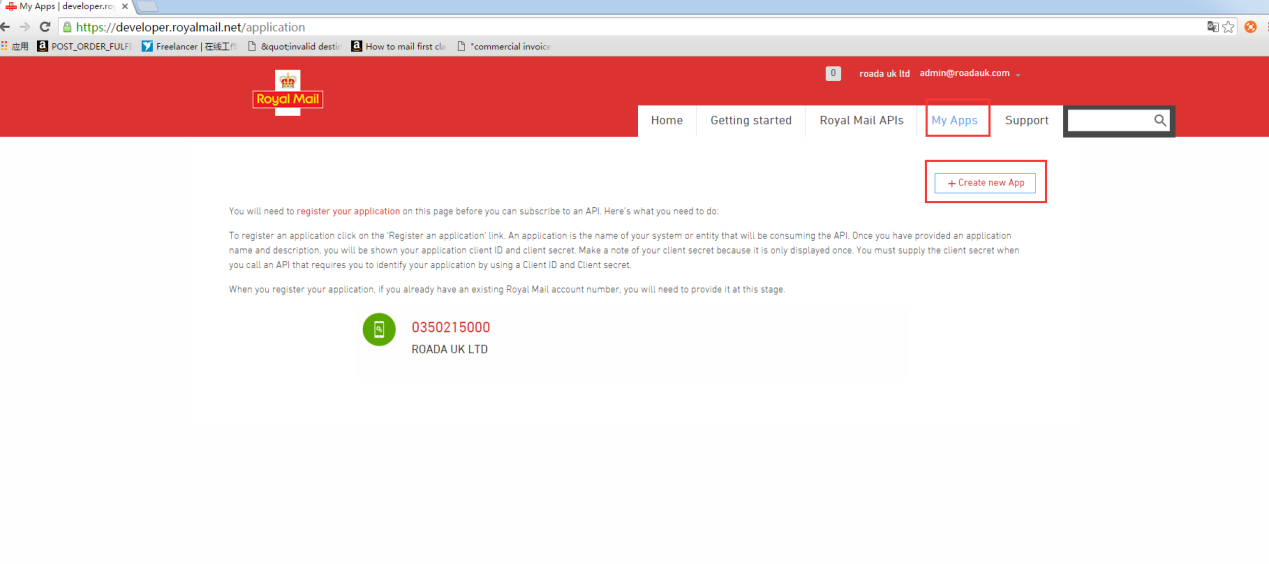Open the How to mail first cla bookmark
Image resolution: width=1269 pixels, height=564 pixels.
pyautogui.click(x=399, y=46)
